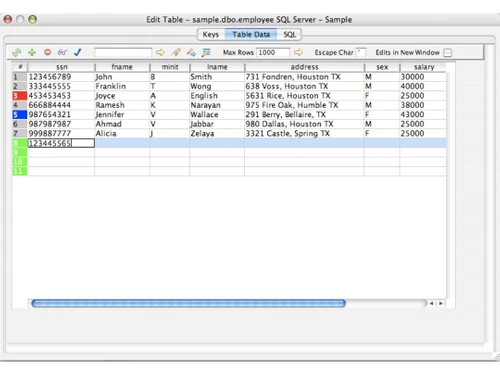
Task: Click cell with ssn 123456789
Action: pos(61,77)
